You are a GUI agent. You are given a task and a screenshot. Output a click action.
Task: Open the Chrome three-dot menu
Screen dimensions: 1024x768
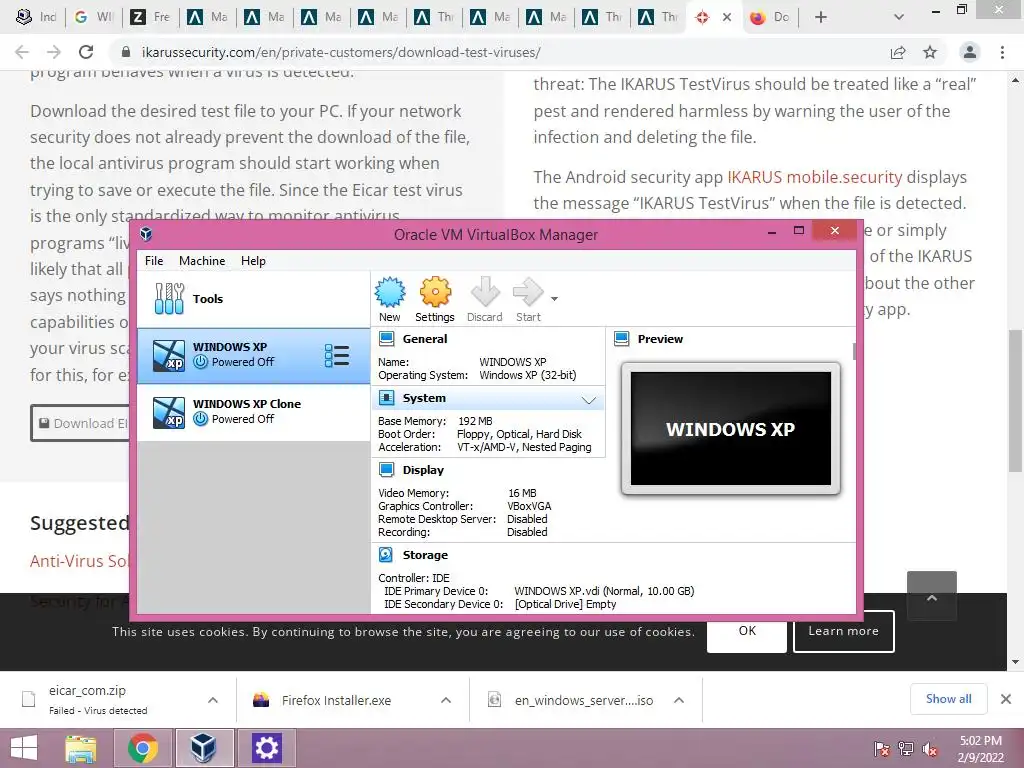(1002, 52)
